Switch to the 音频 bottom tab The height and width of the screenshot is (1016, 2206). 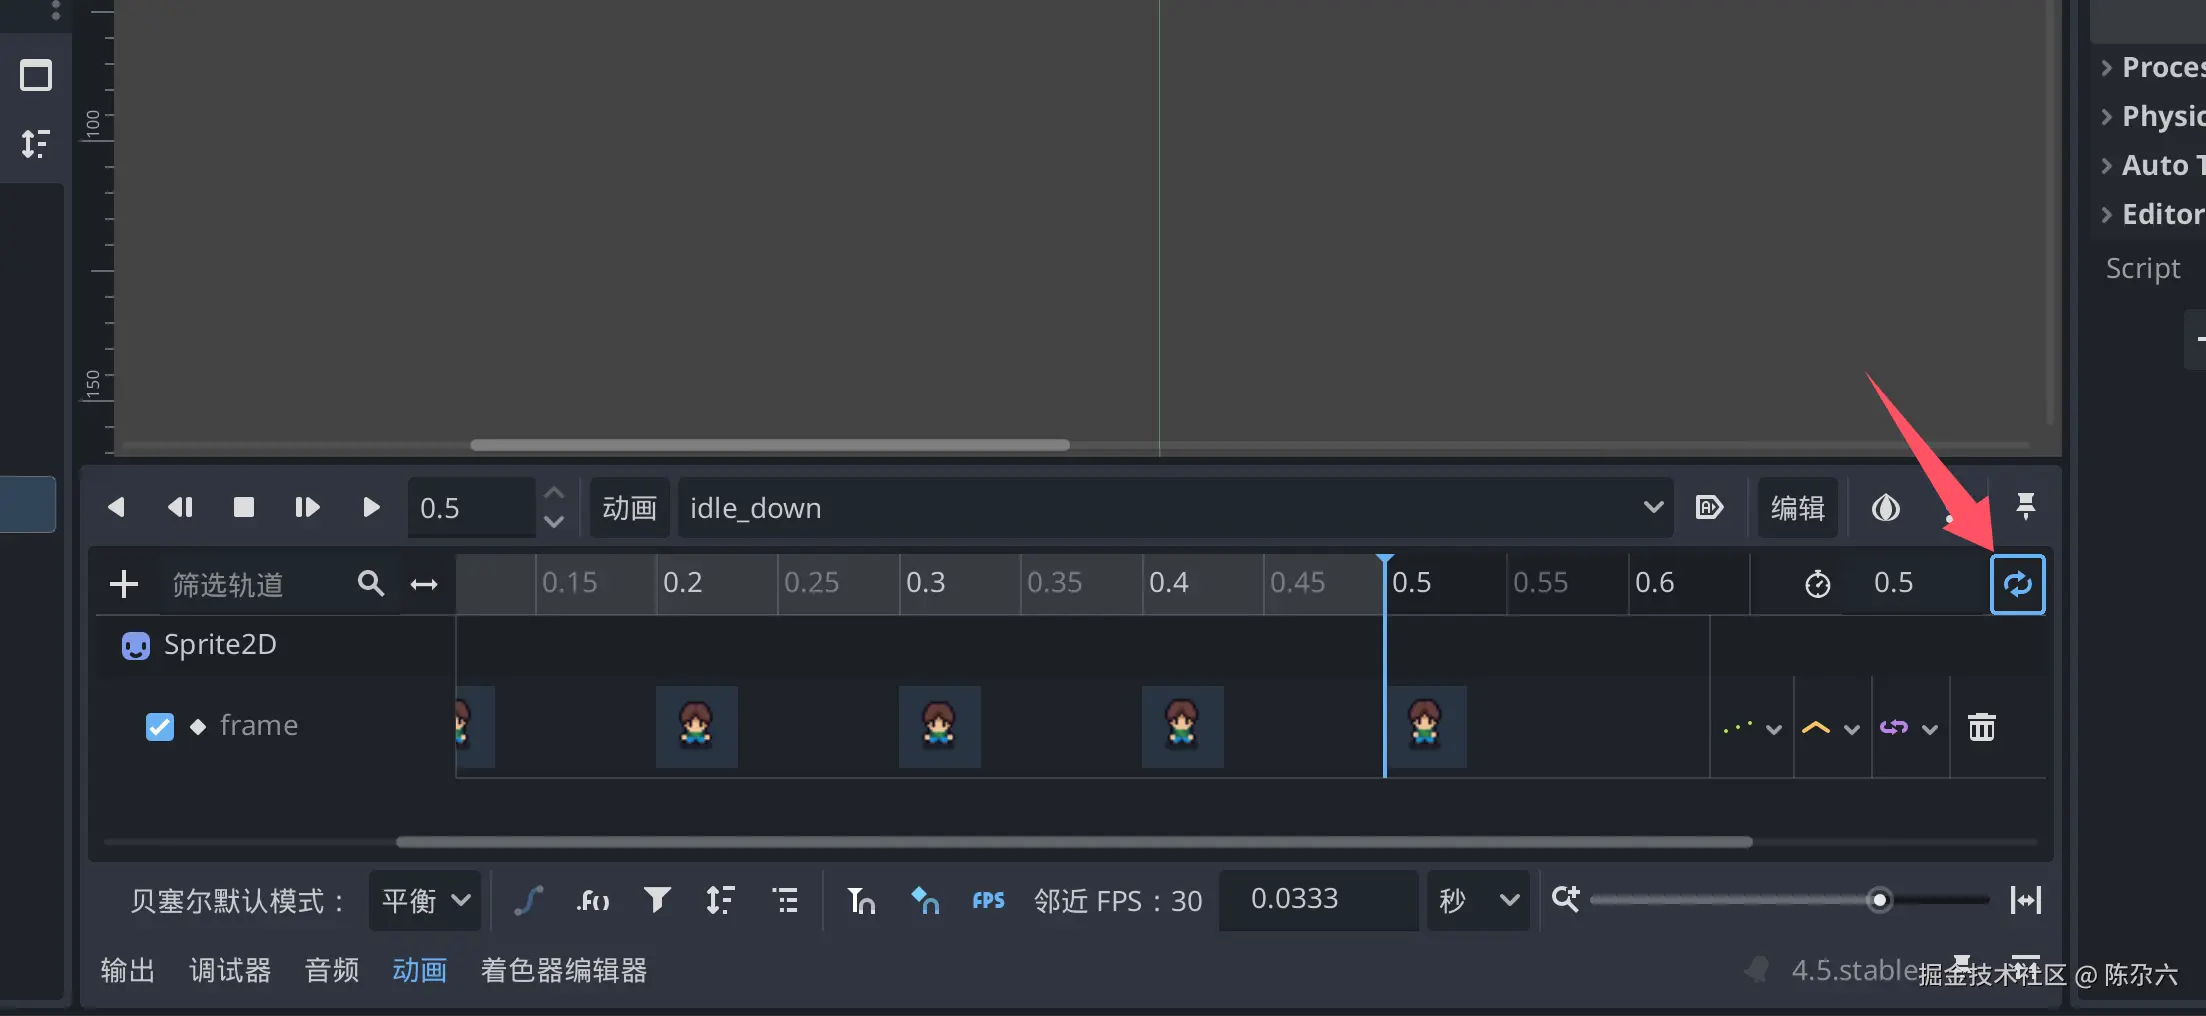tap(332, 970)
